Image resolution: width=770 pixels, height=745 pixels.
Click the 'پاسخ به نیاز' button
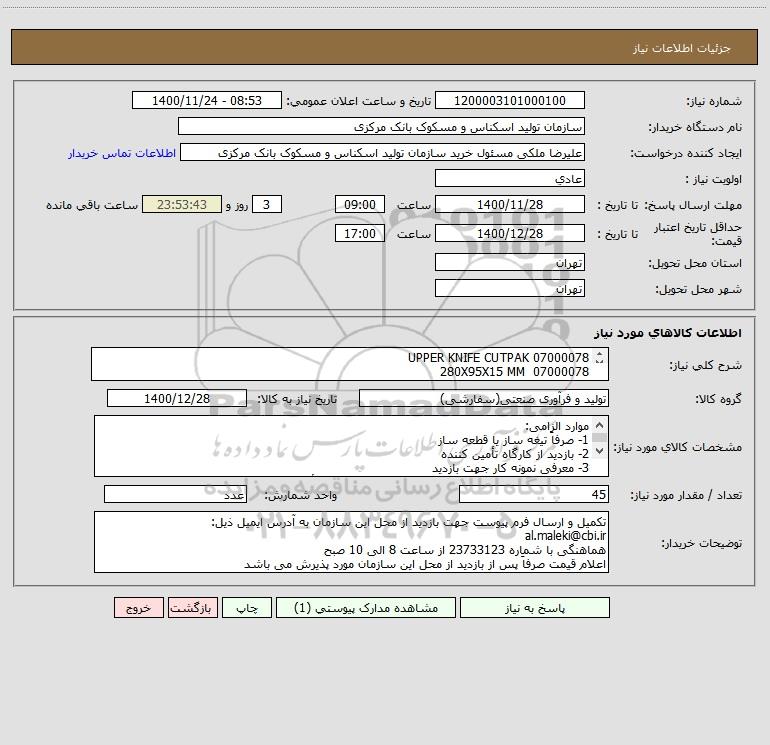pyautogui.click(x=535, y=608)
